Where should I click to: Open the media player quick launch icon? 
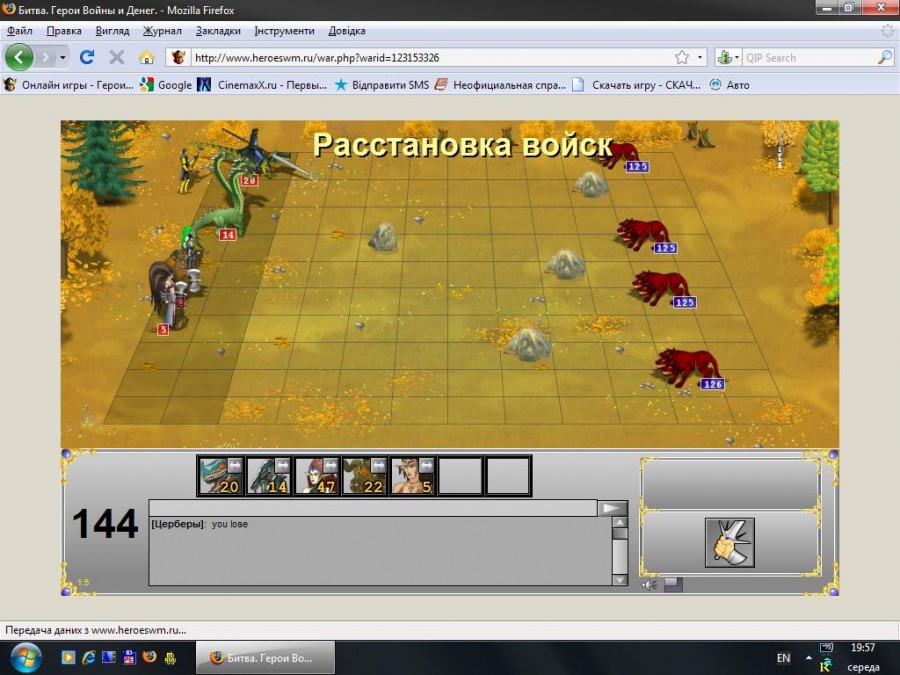click(68, 657)
